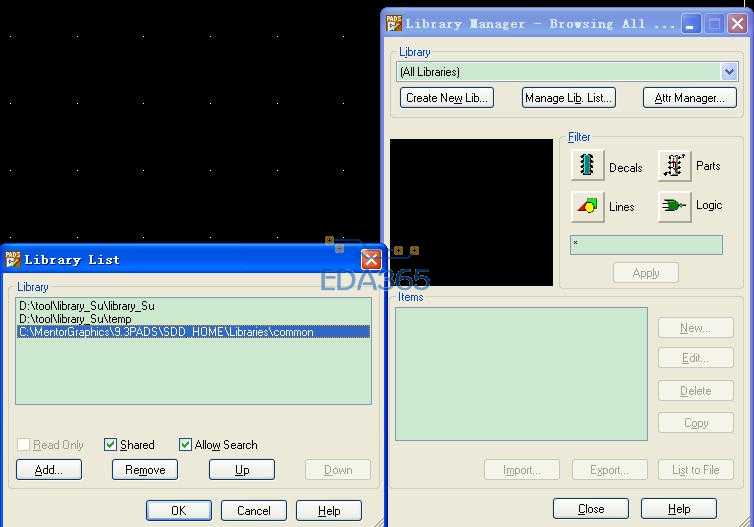Minimize the Library Manager window
Viewport: 754px width, 527px height.
click(x=691, y=23)
